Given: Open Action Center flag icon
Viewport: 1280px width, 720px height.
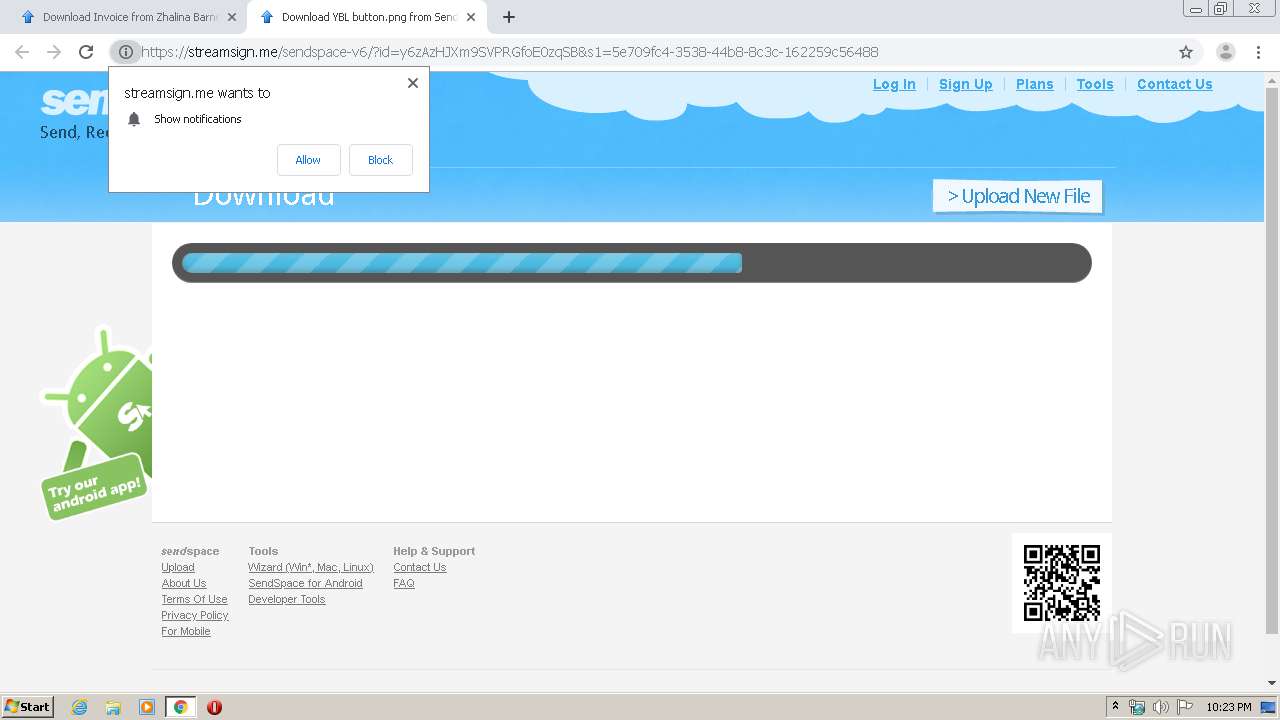Looking at the screenshot, I should [1184, 707].
